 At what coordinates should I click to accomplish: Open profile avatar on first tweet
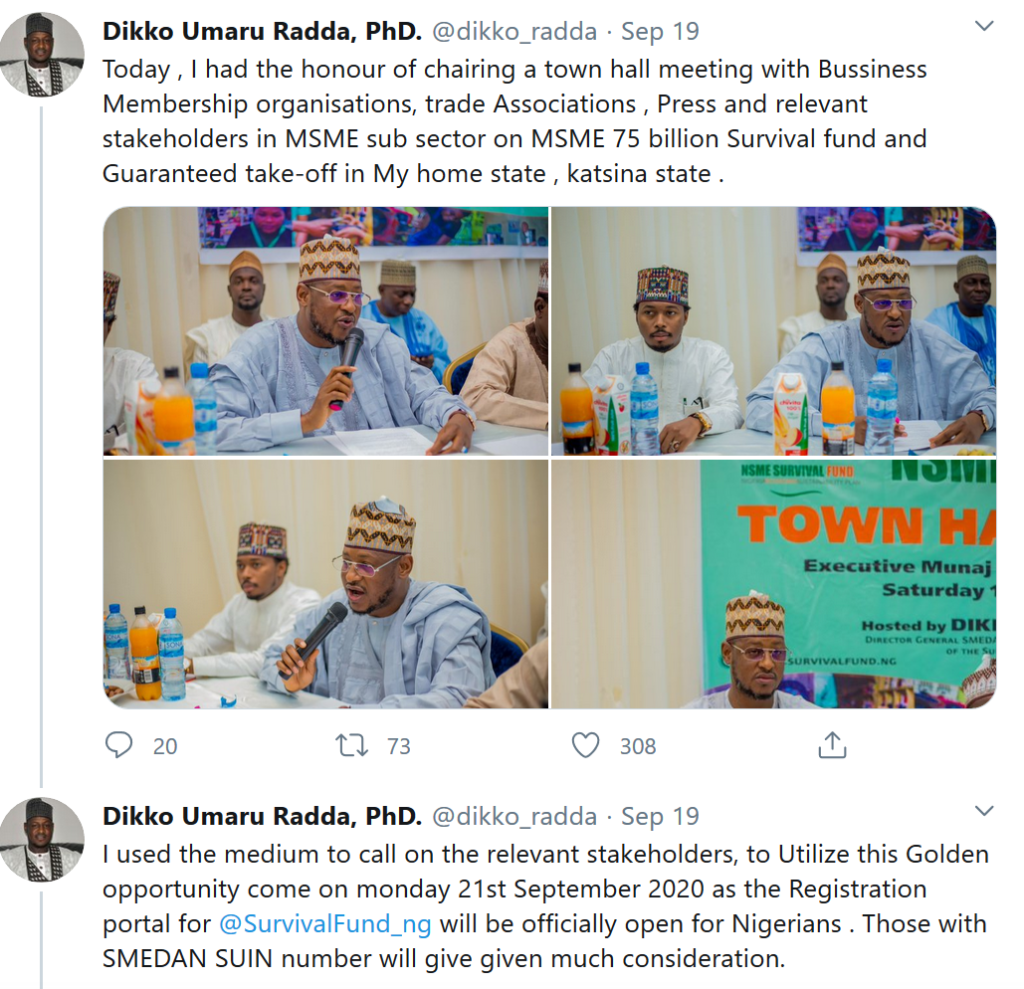coord(41,55)
